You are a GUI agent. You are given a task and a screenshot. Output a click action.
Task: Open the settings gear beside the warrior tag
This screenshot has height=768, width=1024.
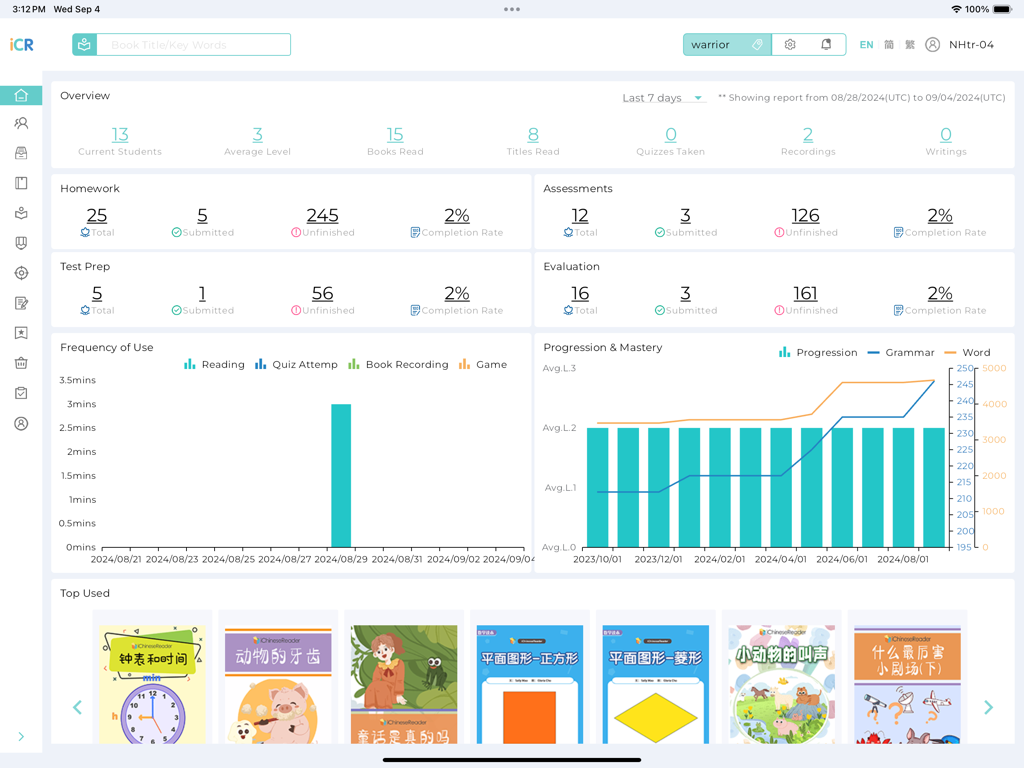tap(790, 44)
